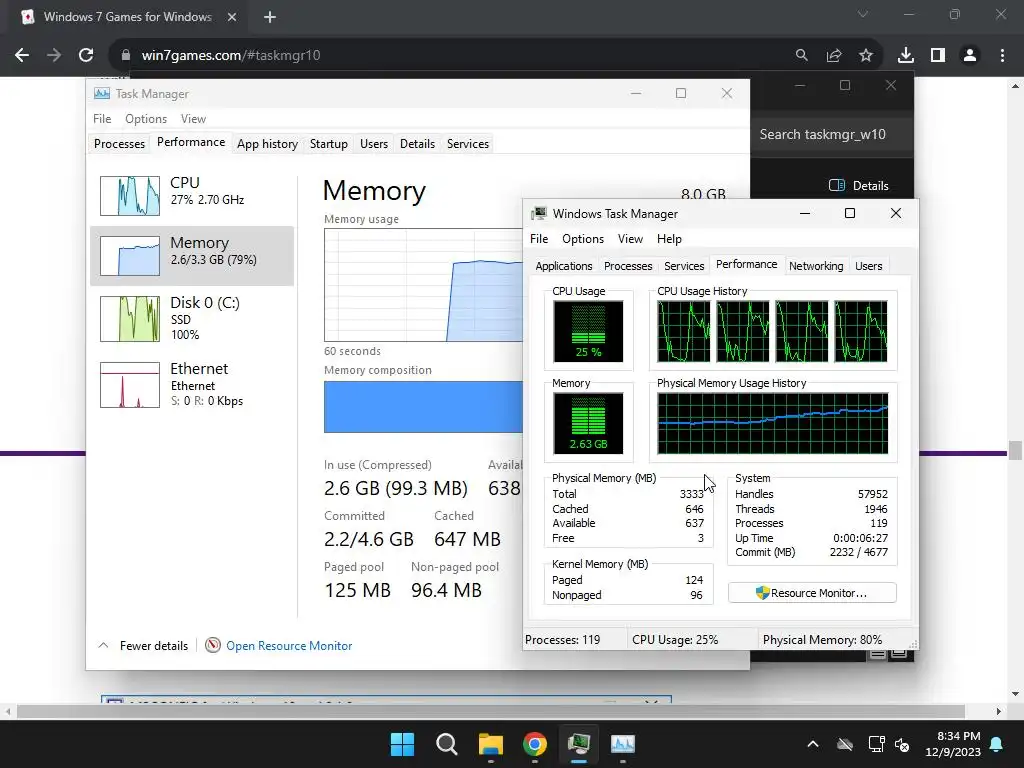Click the browser forward arrow
The height and width of the screenshot is (768, 1024).
click(54, 56)
